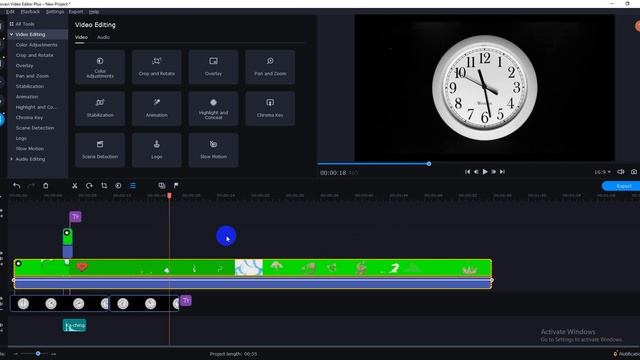Select the upper purple title clip

76,217
